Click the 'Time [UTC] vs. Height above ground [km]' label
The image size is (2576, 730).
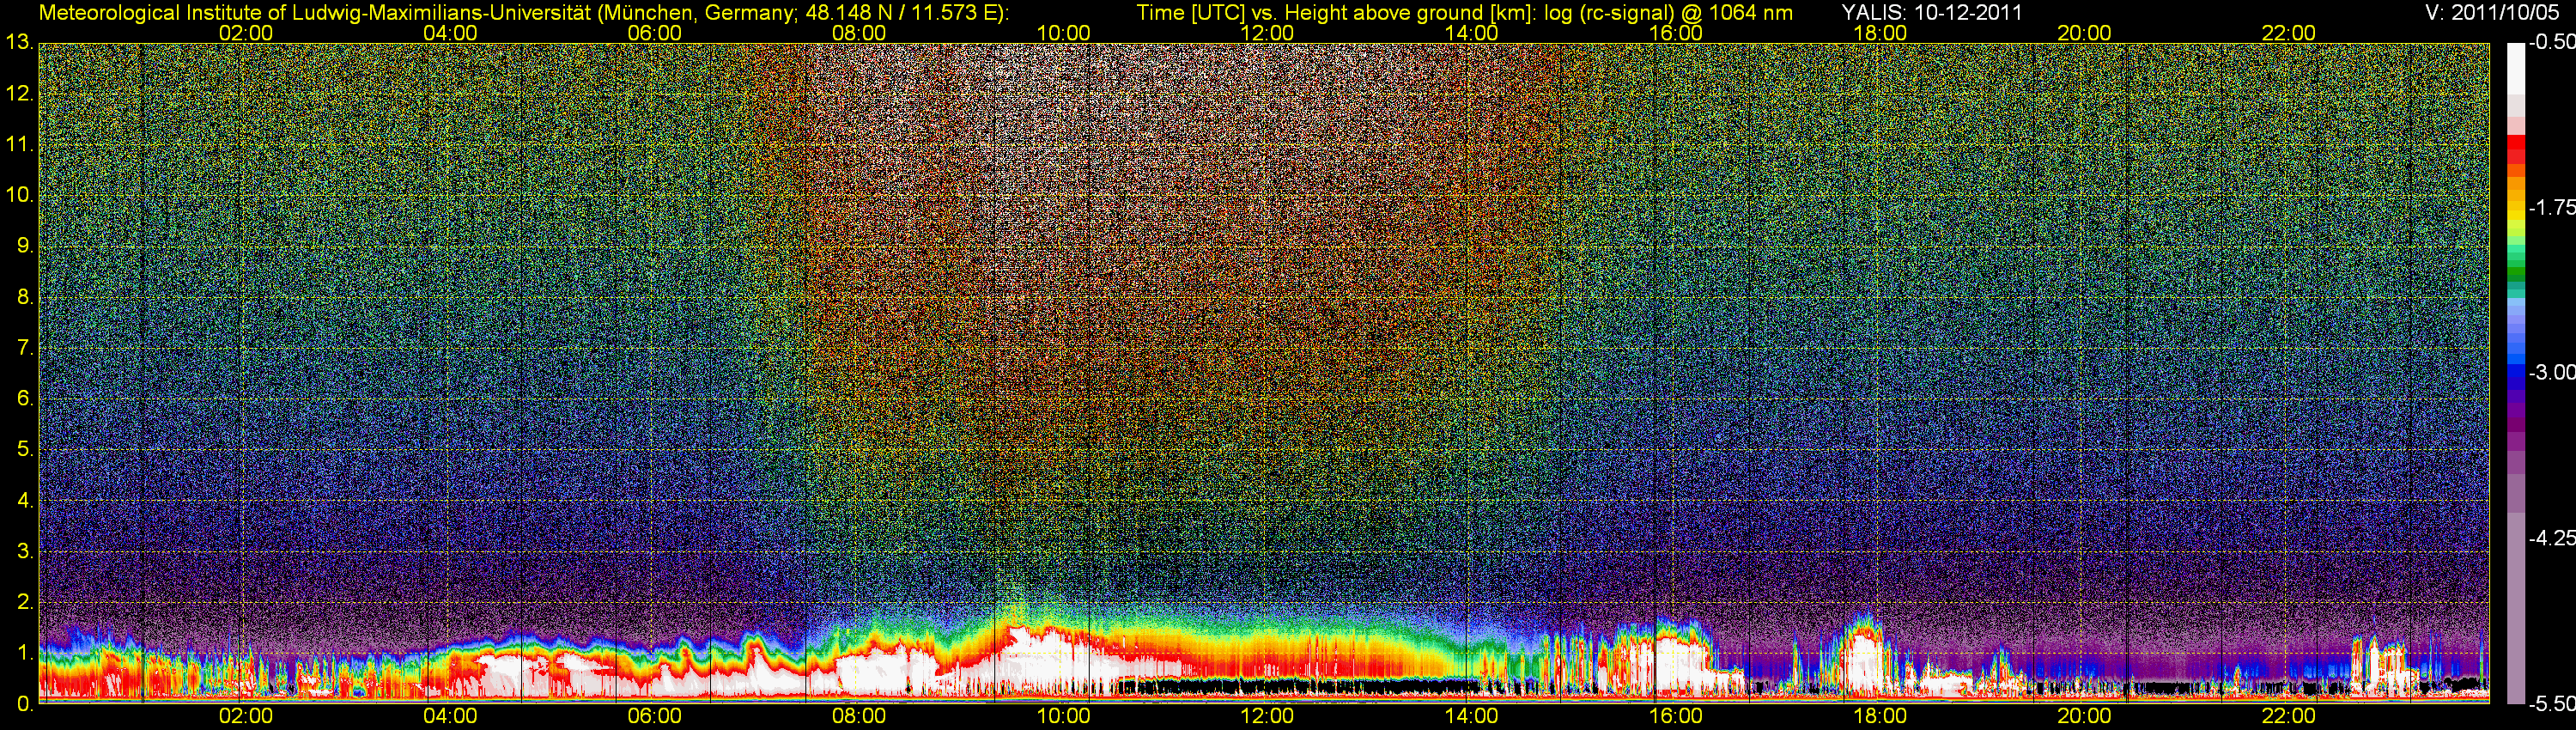click(x=1335, y=13)
